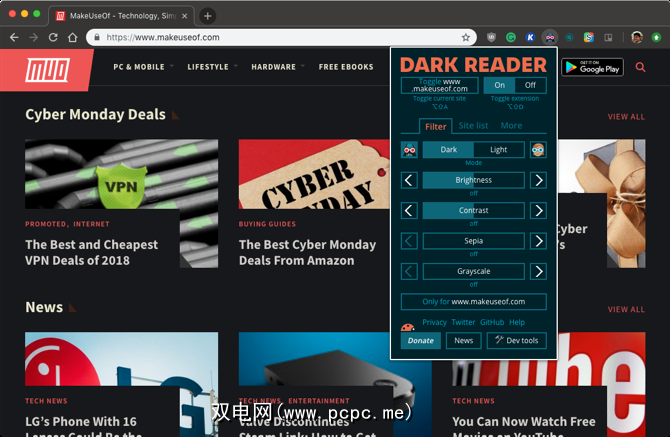Screen dimensions: 670x437
Task: Click the Contrast slider bar
Action: [473, 211]
